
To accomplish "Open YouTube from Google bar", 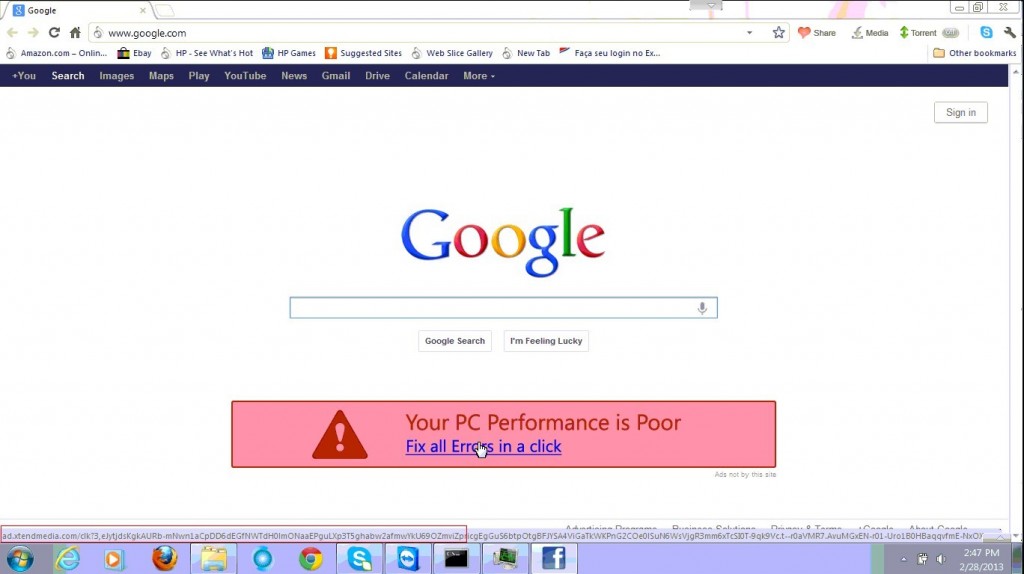I will tap(245, 76).
